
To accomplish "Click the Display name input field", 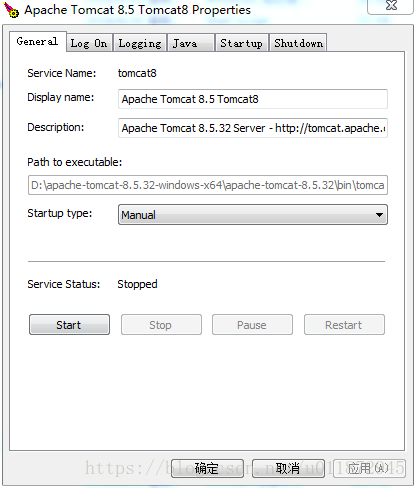I will [x=253, y=99].
